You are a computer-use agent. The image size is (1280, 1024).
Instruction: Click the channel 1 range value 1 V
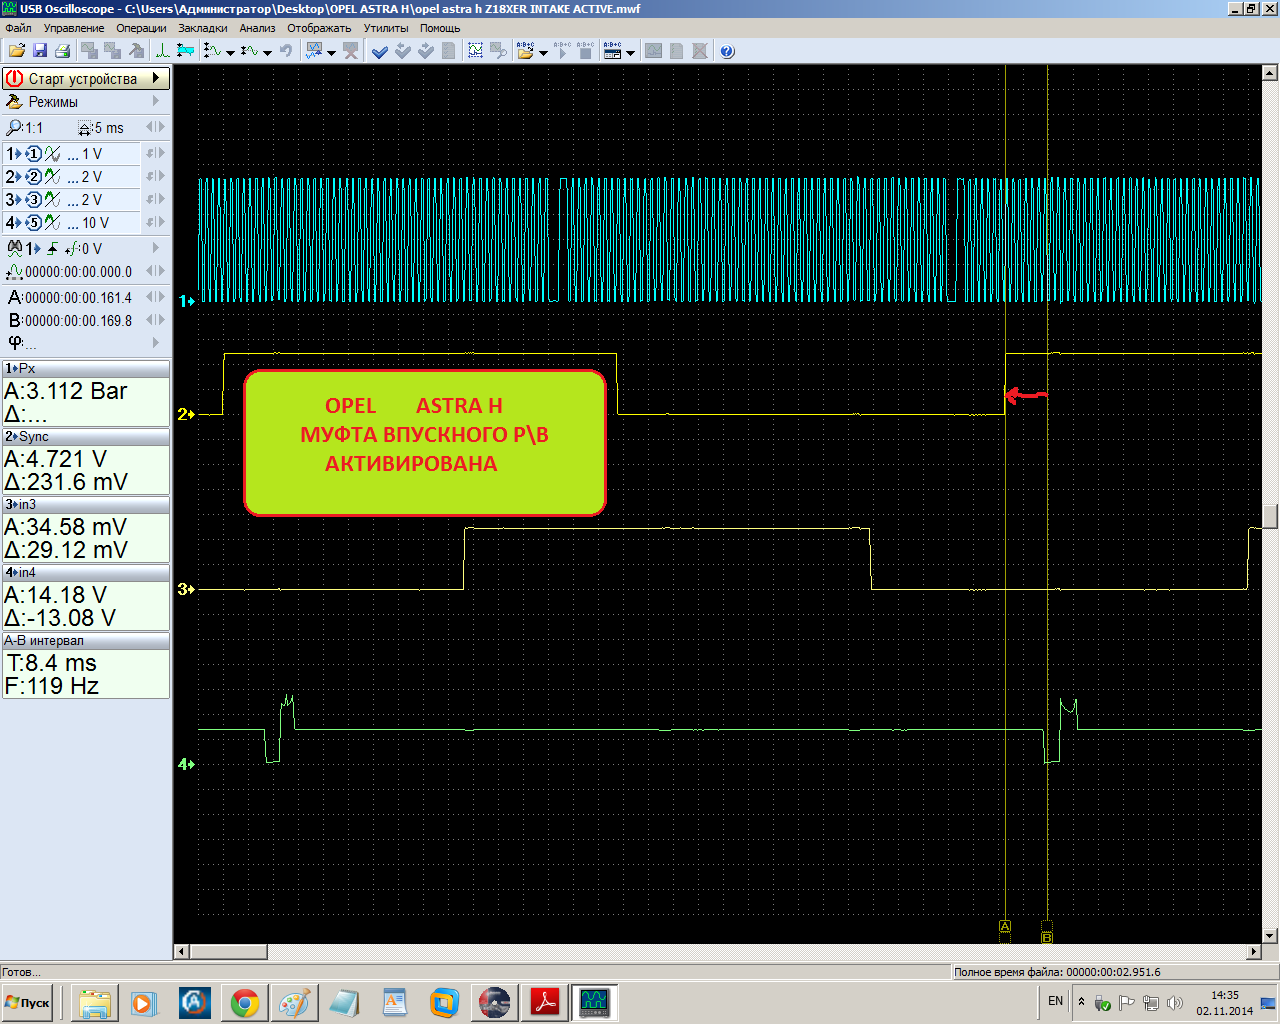point(92,154)
